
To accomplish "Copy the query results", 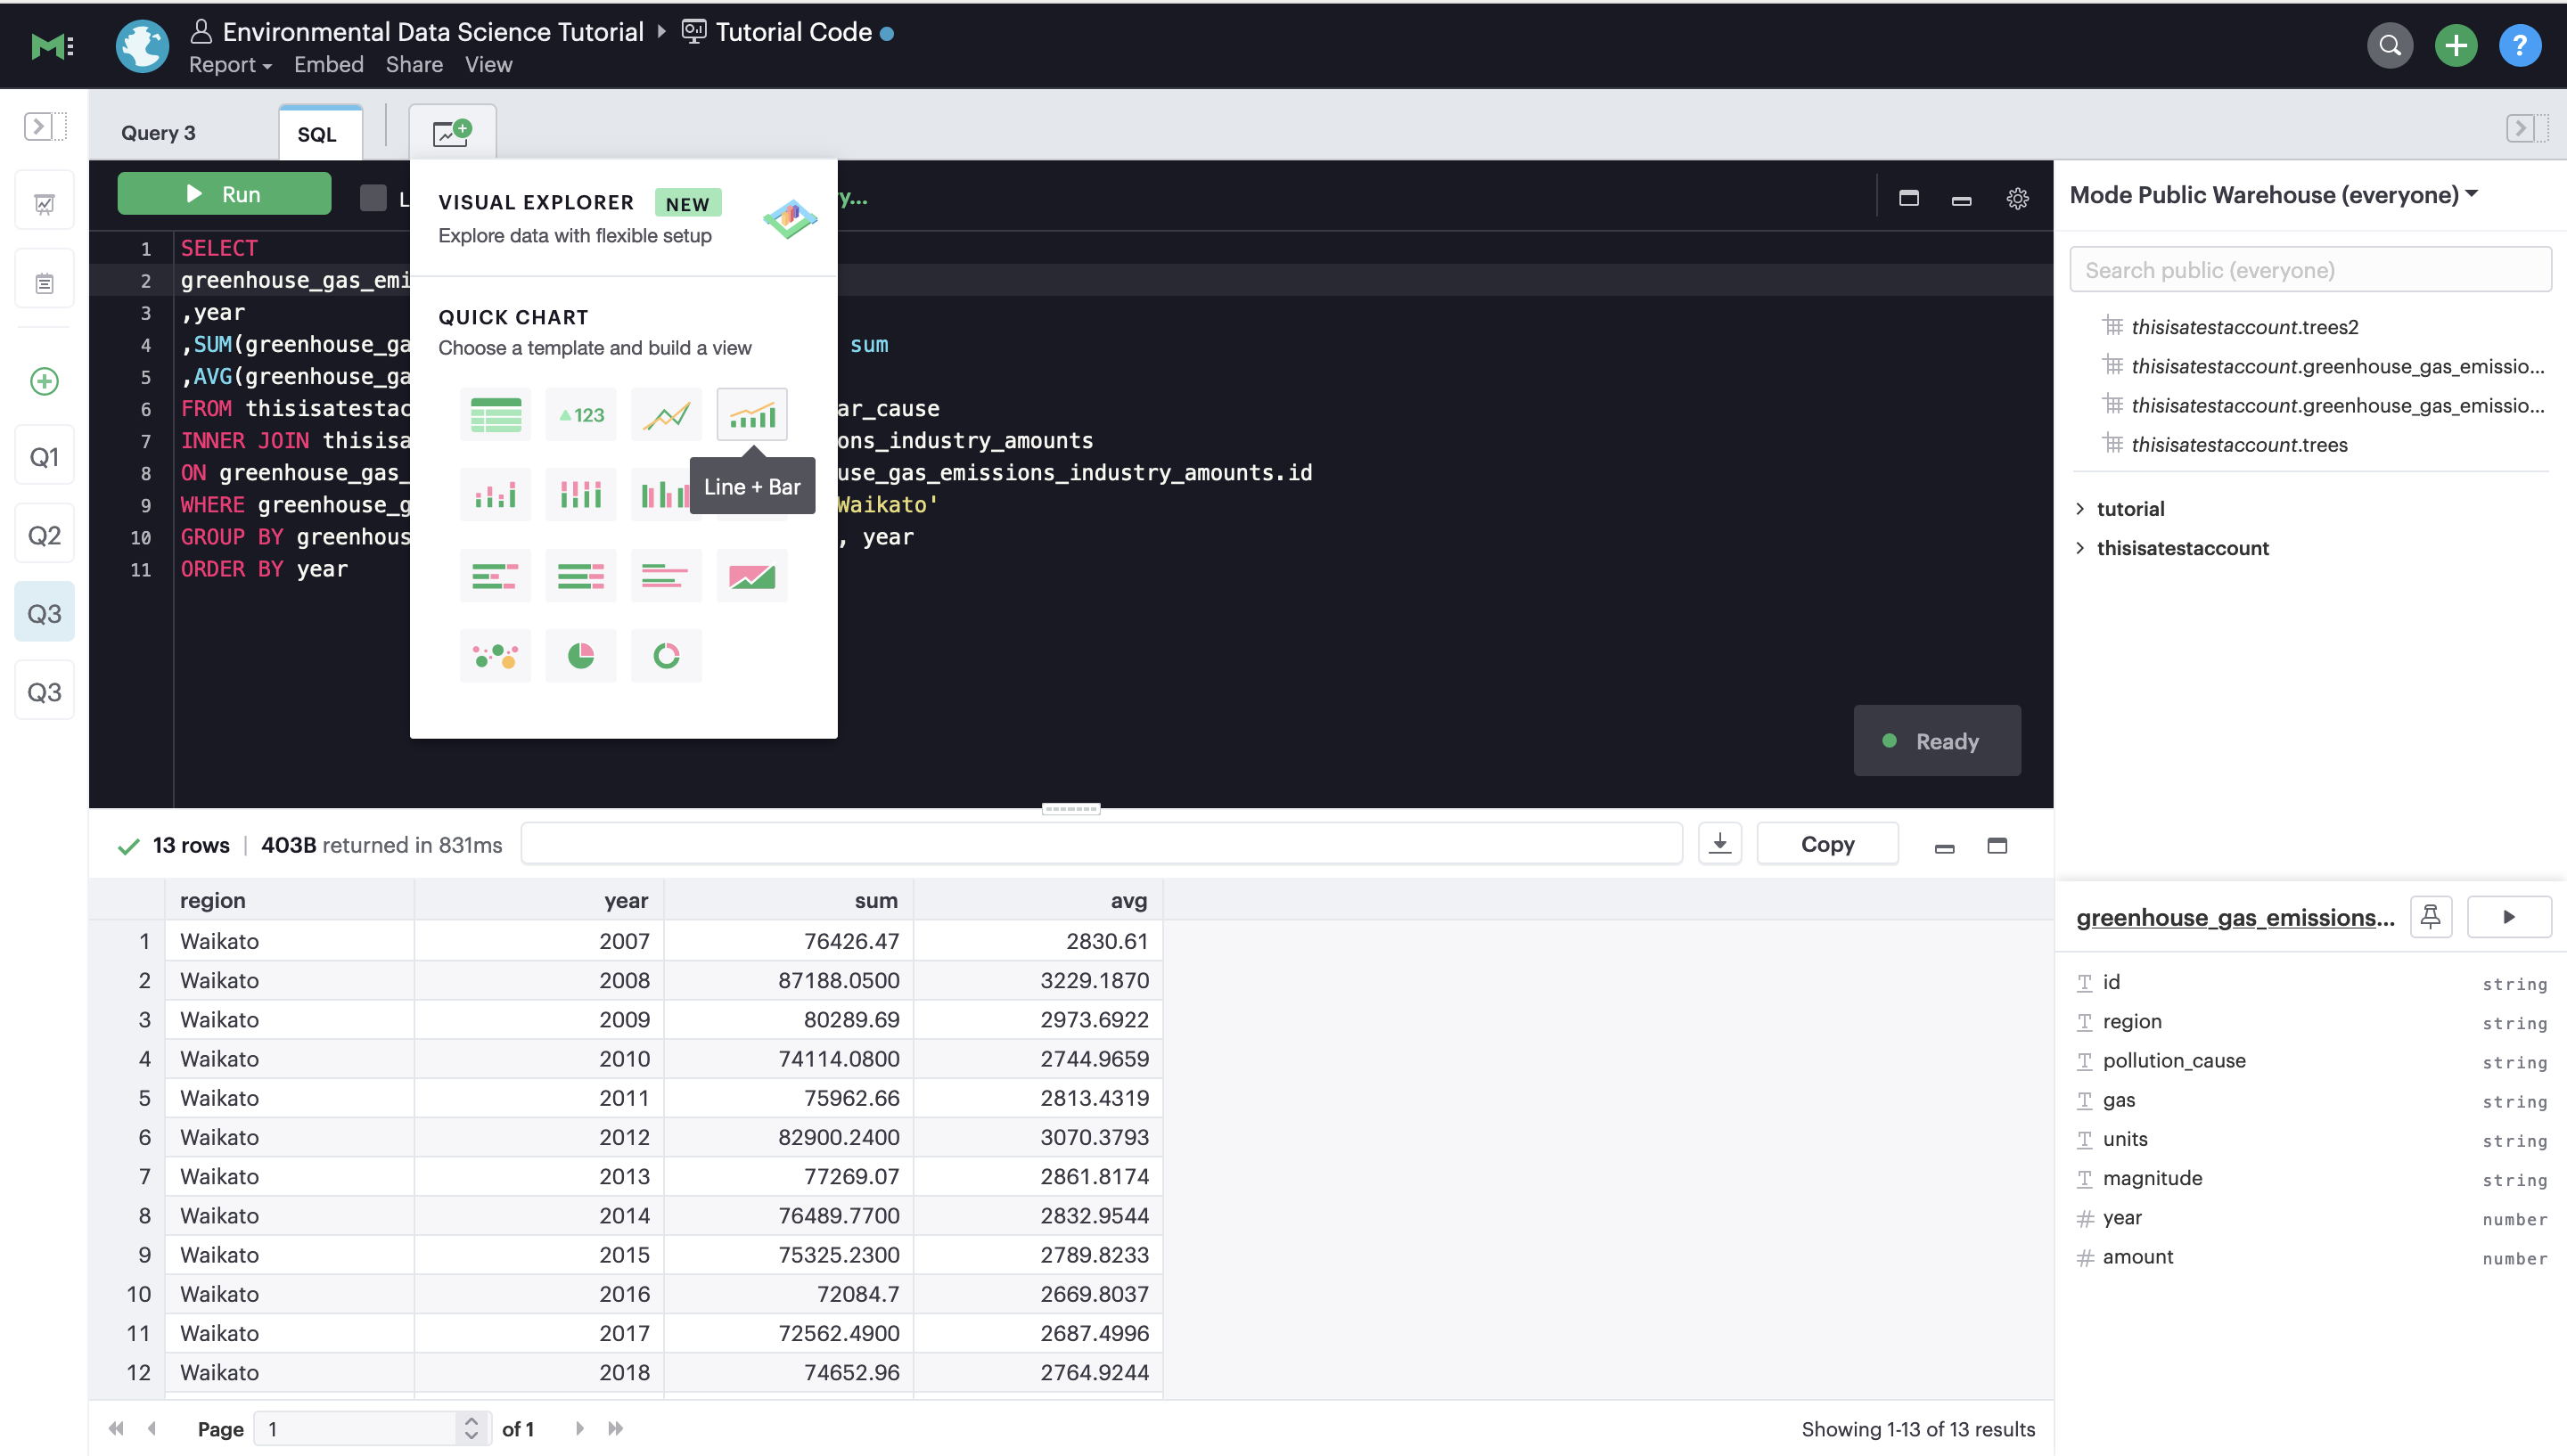I will (1827, 844).
